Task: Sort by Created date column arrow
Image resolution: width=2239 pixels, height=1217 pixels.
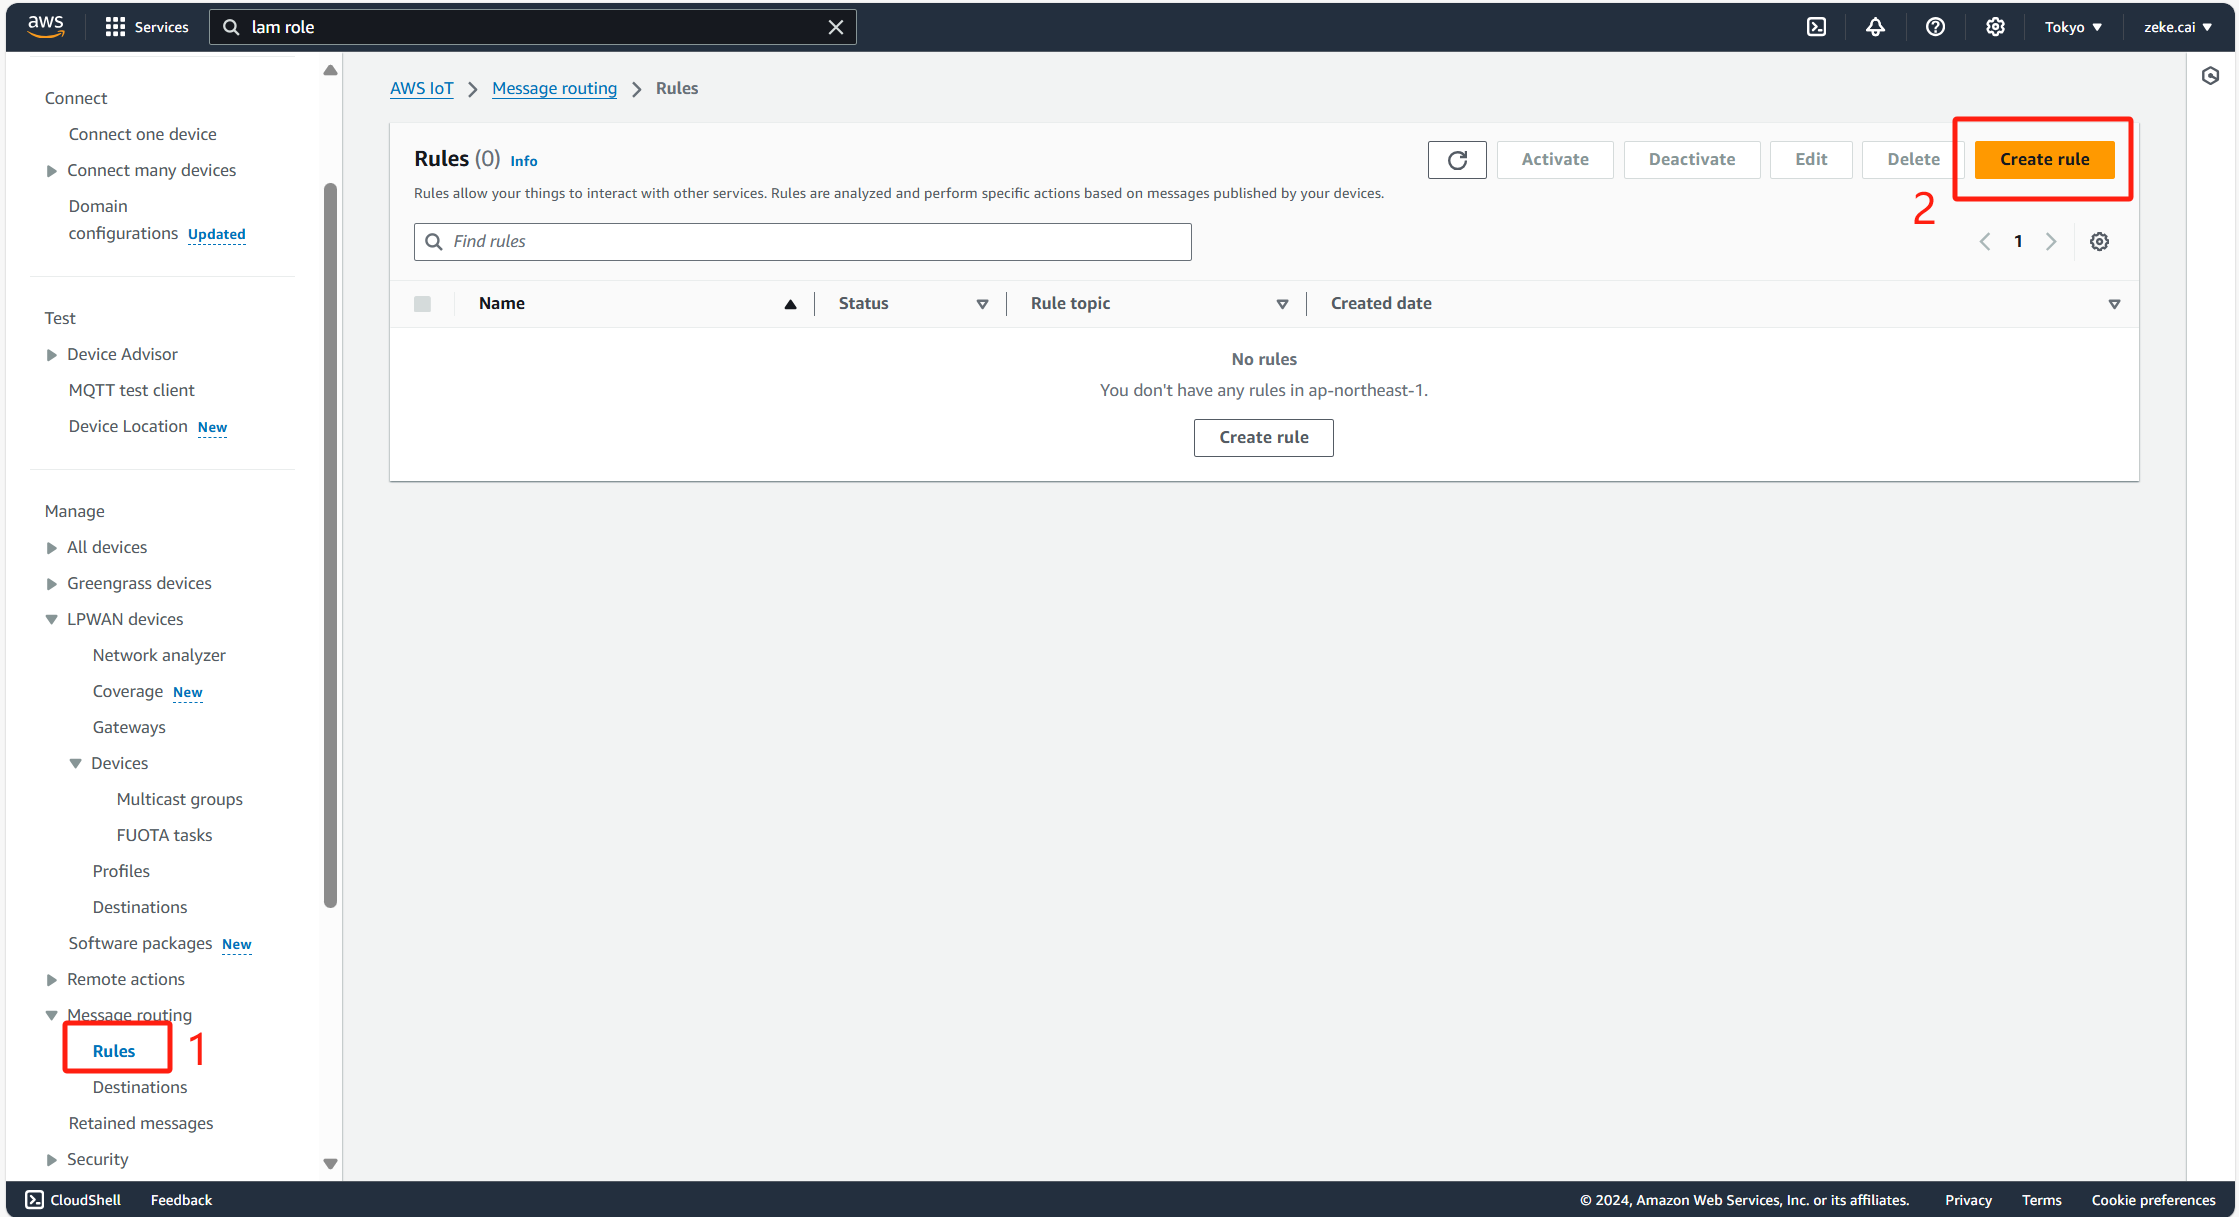Action: pyautogui.click(x=2114, y=304)
